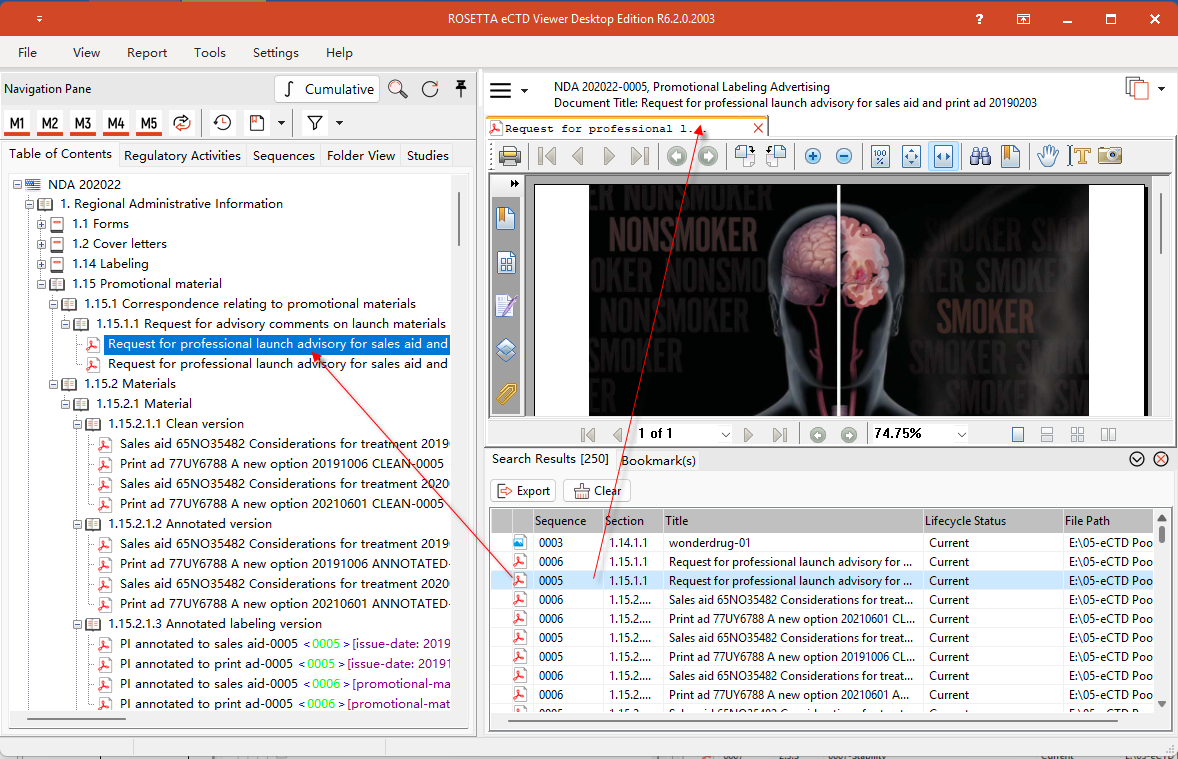This screenshot has width=1178, height=759.
Task: Click the Clear button in Search Results
Action: coord(597,491)
